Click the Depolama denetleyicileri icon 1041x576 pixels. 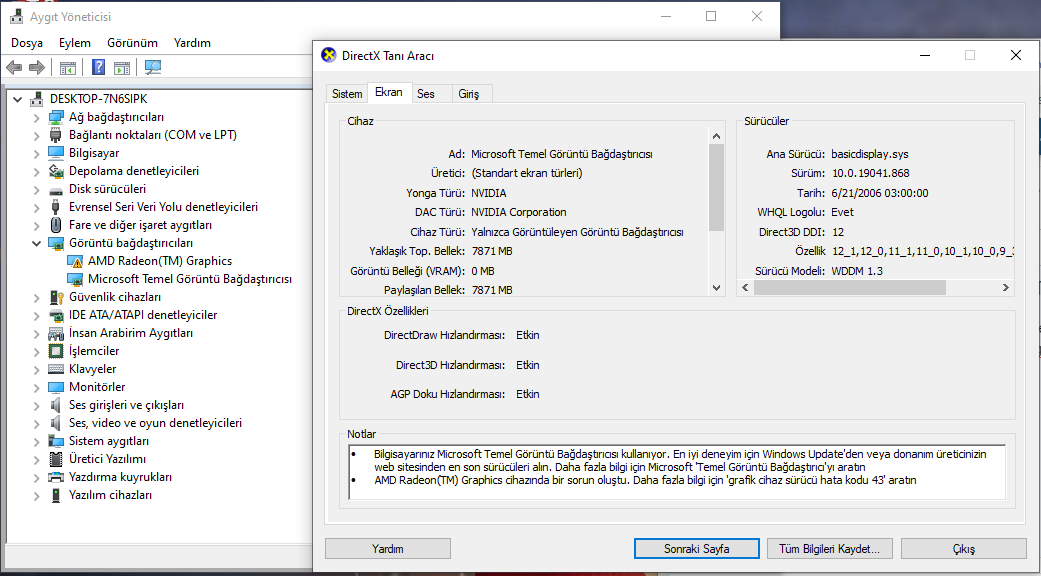click(x=56, y=171)
